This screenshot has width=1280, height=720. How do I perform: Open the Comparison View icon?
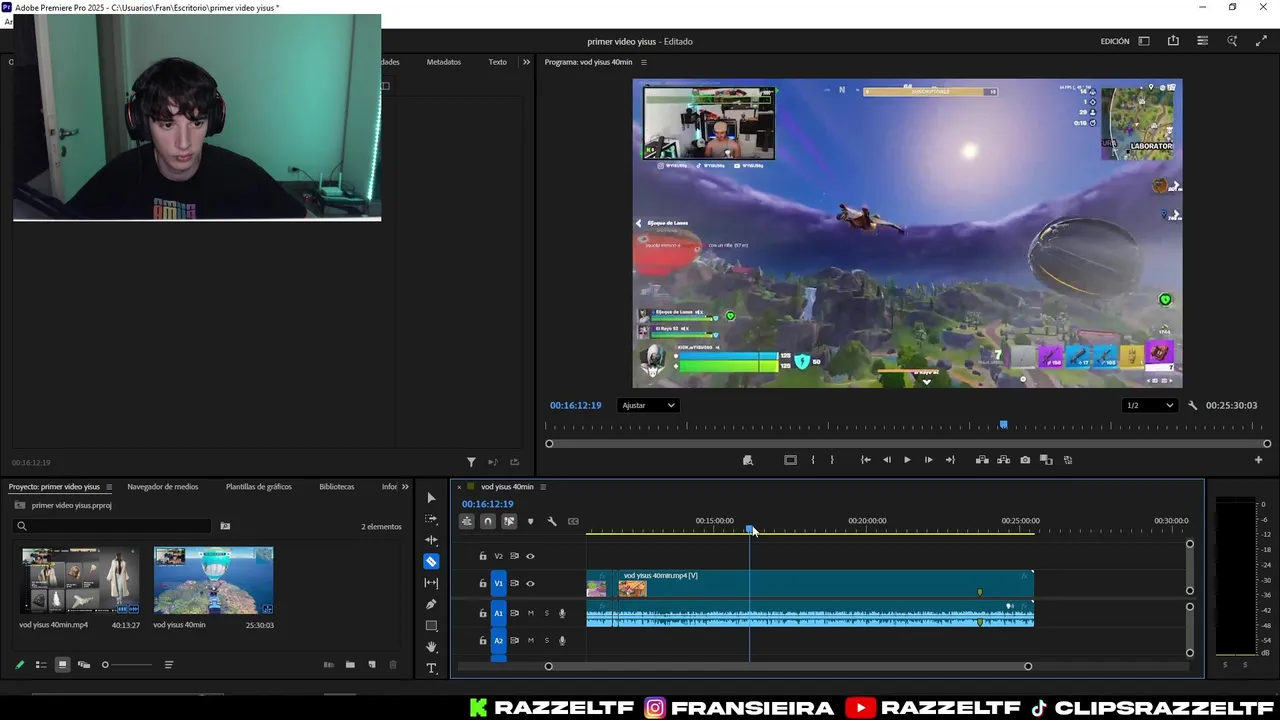tap(1046, 460)
